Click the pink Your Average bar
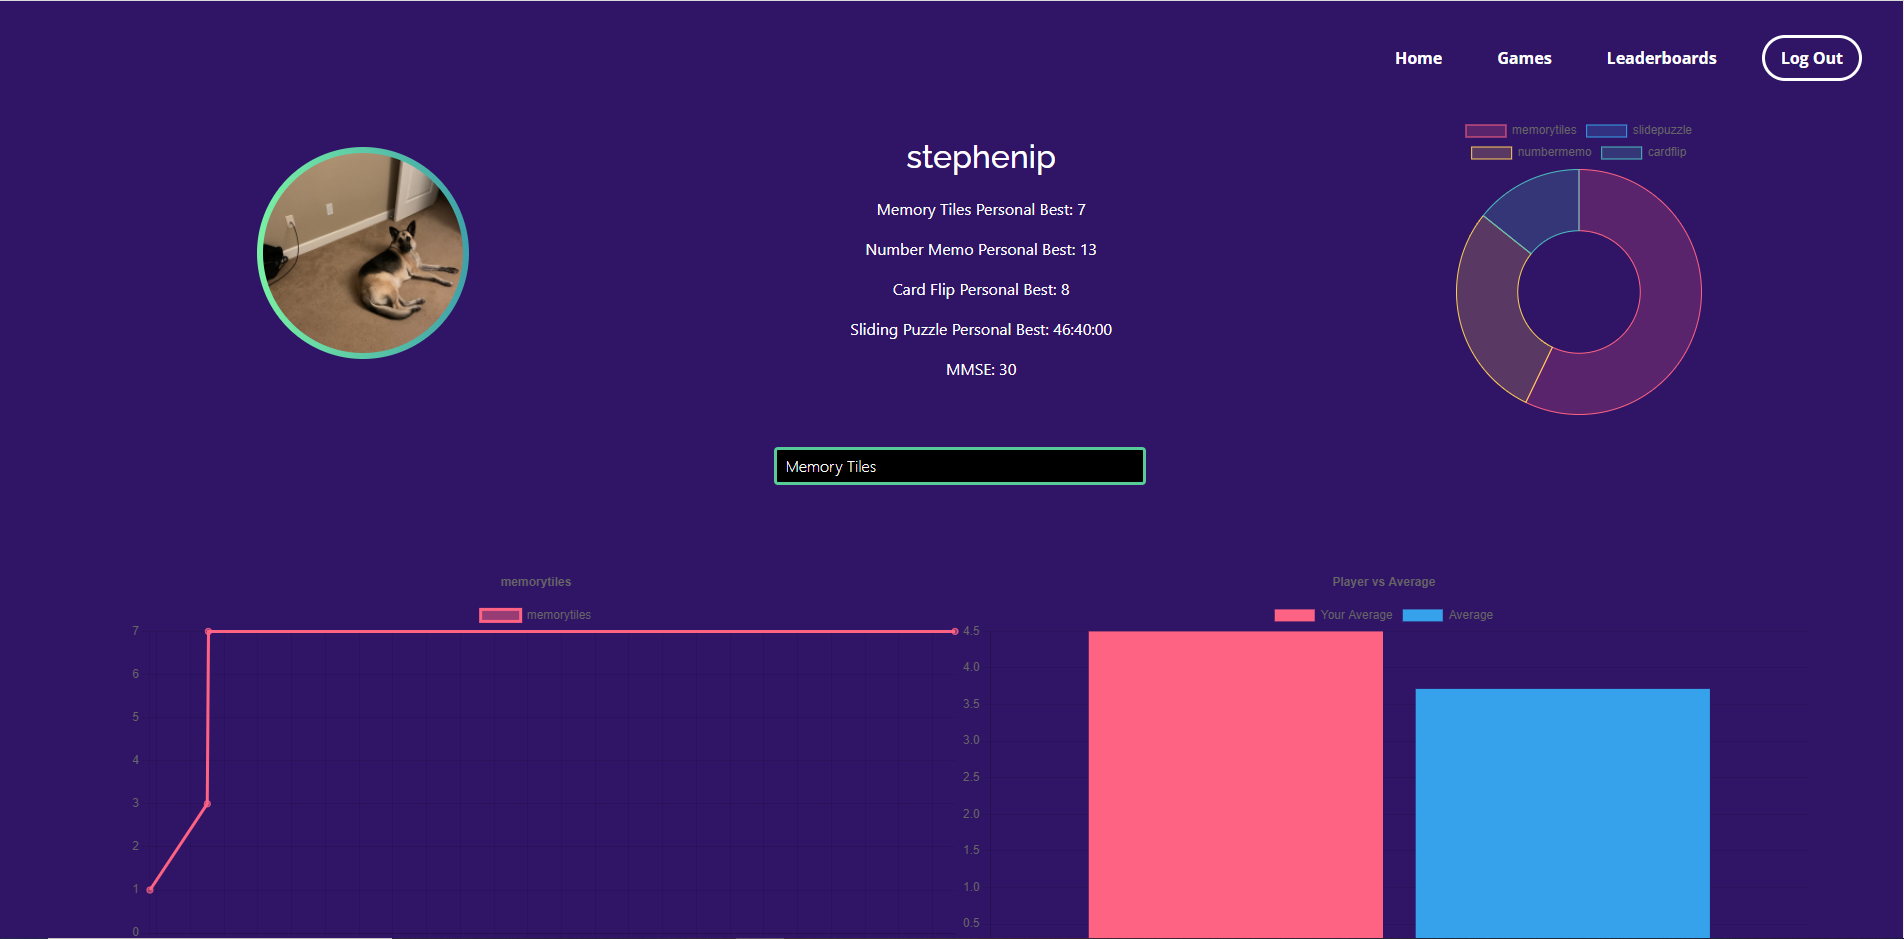This screenshot has height=939, width=1904. [1235, 784]
